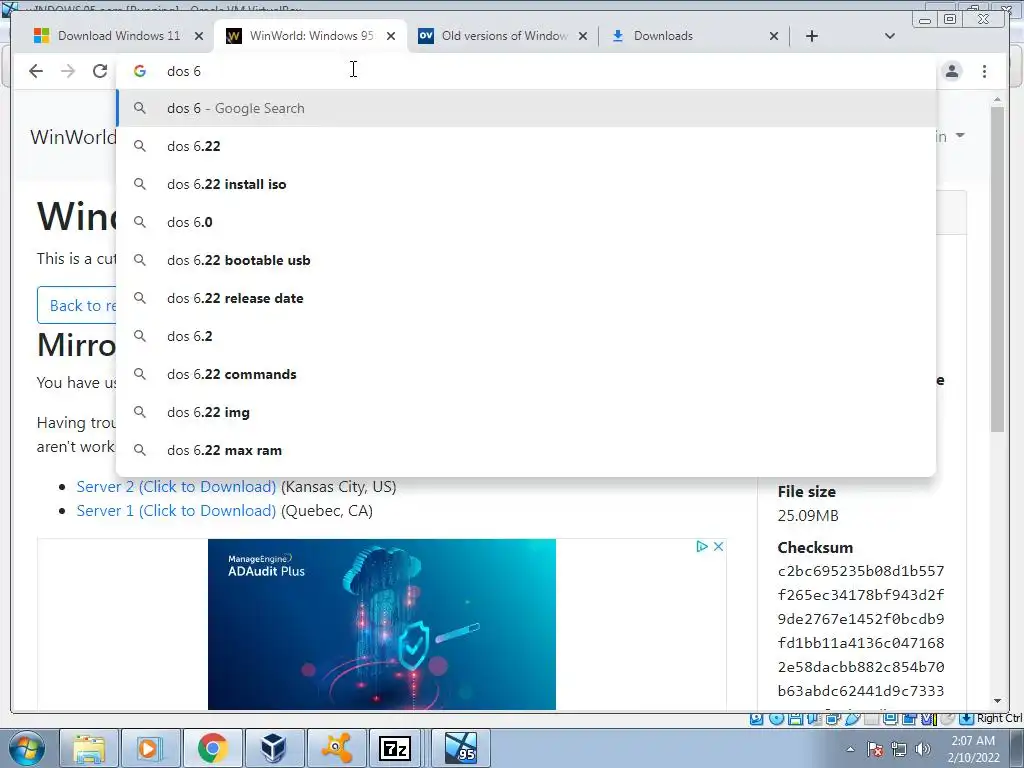Choose 'dos 6.22 bootable usb' suggestion
This screenshot has width=1024, height=768.
[526, 260]
